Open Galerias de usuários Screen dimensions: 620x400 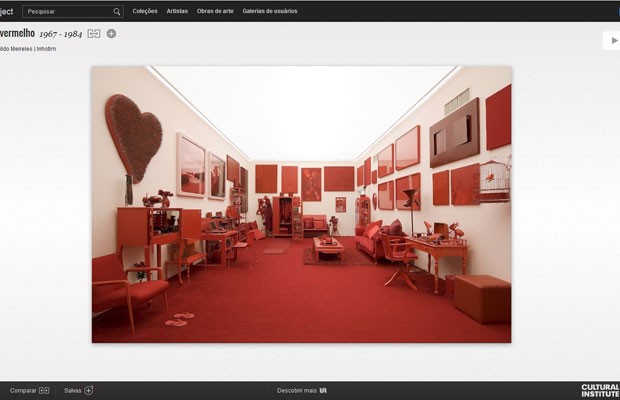click(268, 11)
